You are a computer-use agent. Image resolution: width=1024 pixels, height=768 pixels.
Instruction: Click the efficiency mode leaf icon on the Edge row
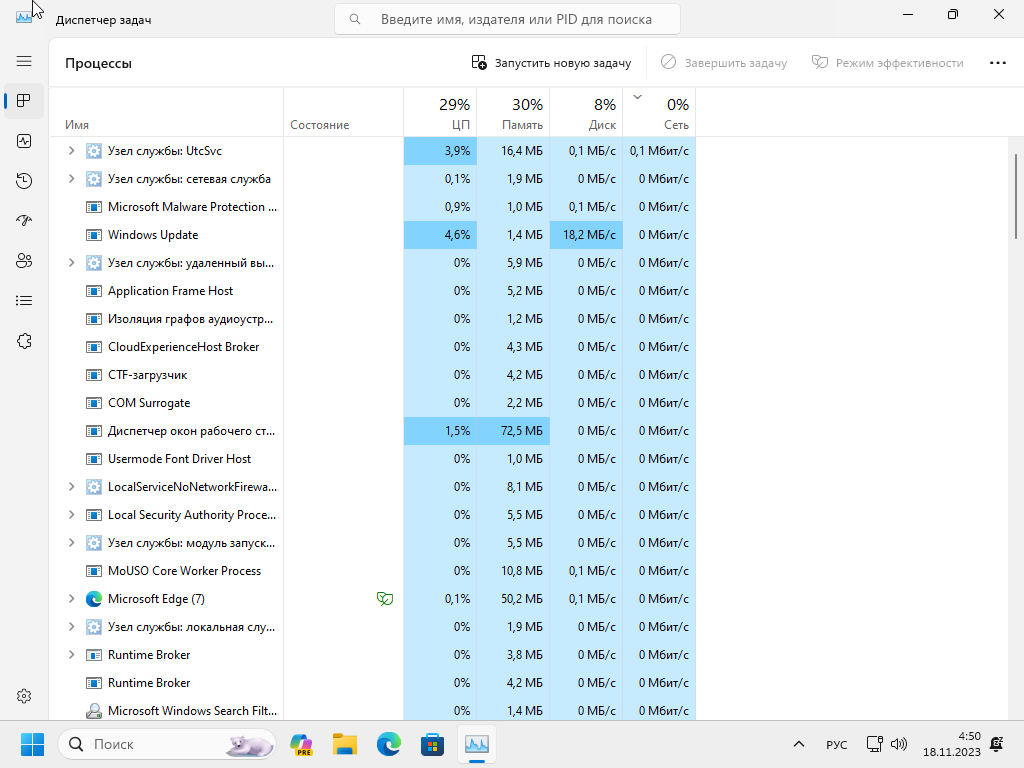[385, 598]
